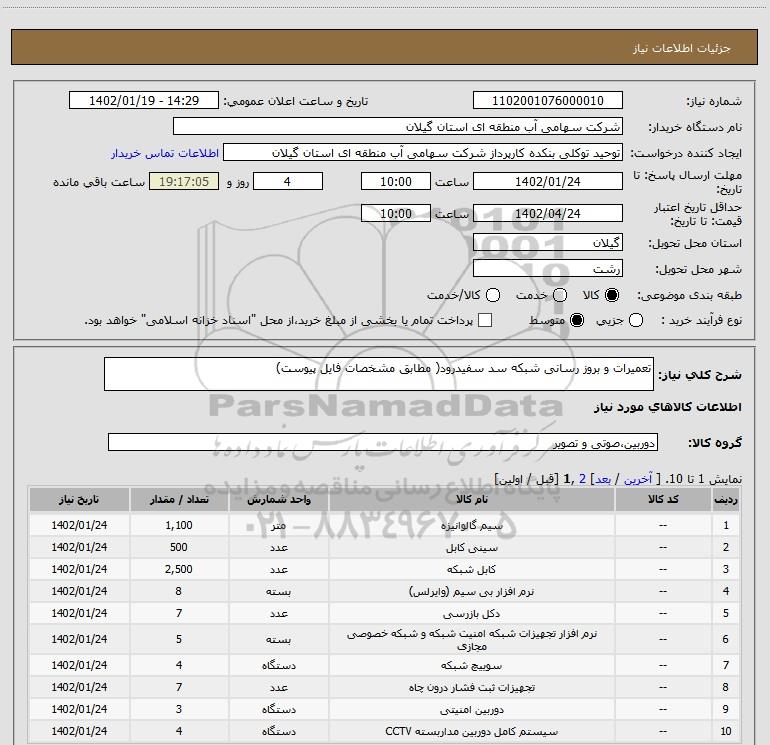Select the کابل شبکه item row
770x745 pixels.
click(384, 570)
